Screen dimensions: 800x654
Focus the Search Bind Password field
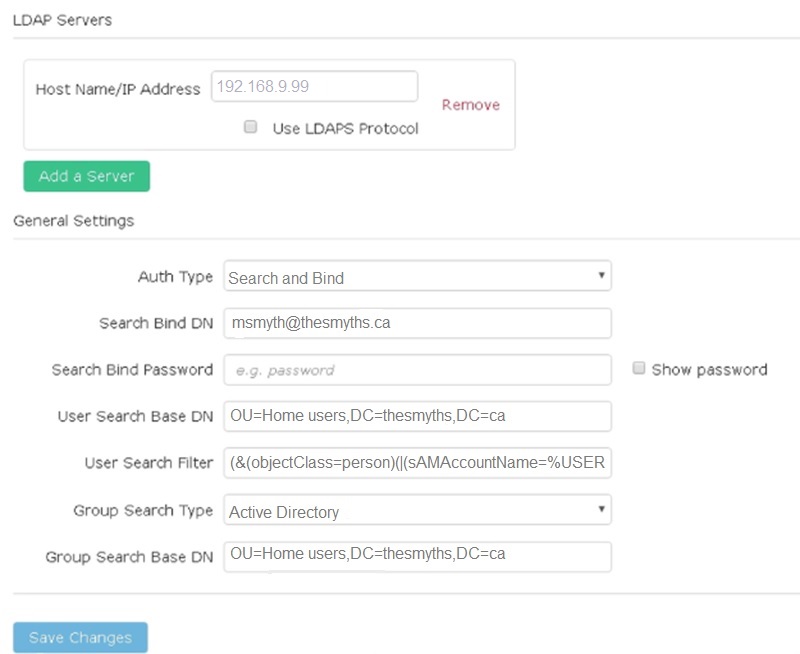(x=417, y=369)
